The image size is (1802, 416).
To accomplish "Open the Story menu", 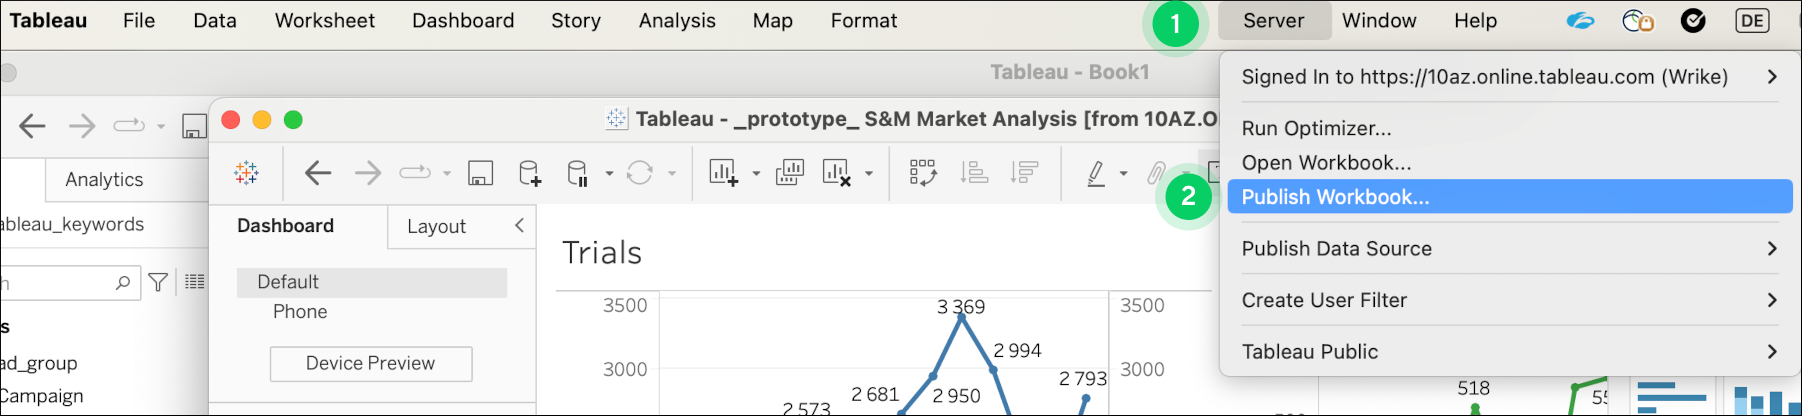I will point(576,20).
